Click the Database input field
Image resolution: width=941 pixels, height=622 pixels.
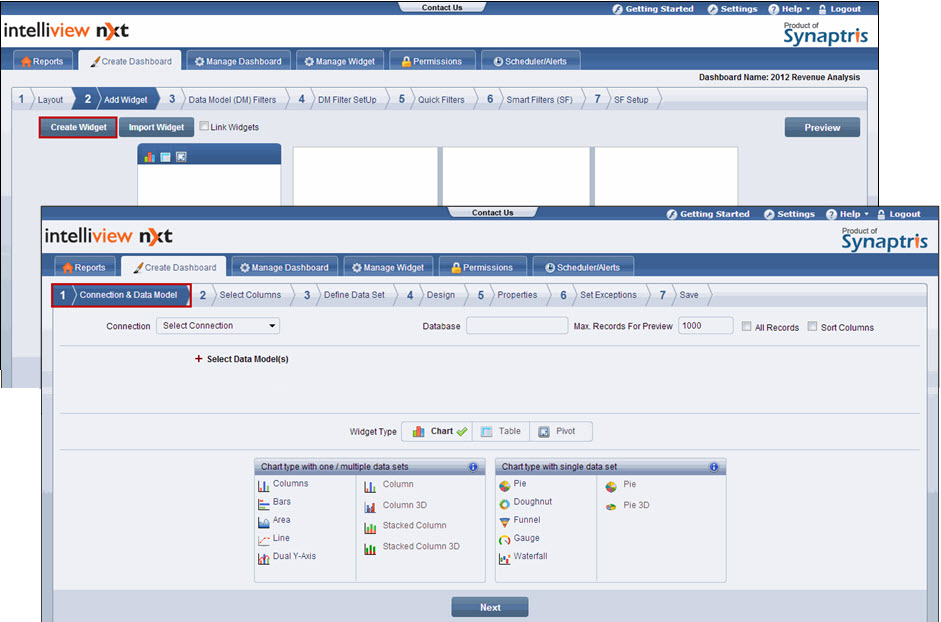coord(517,326)
